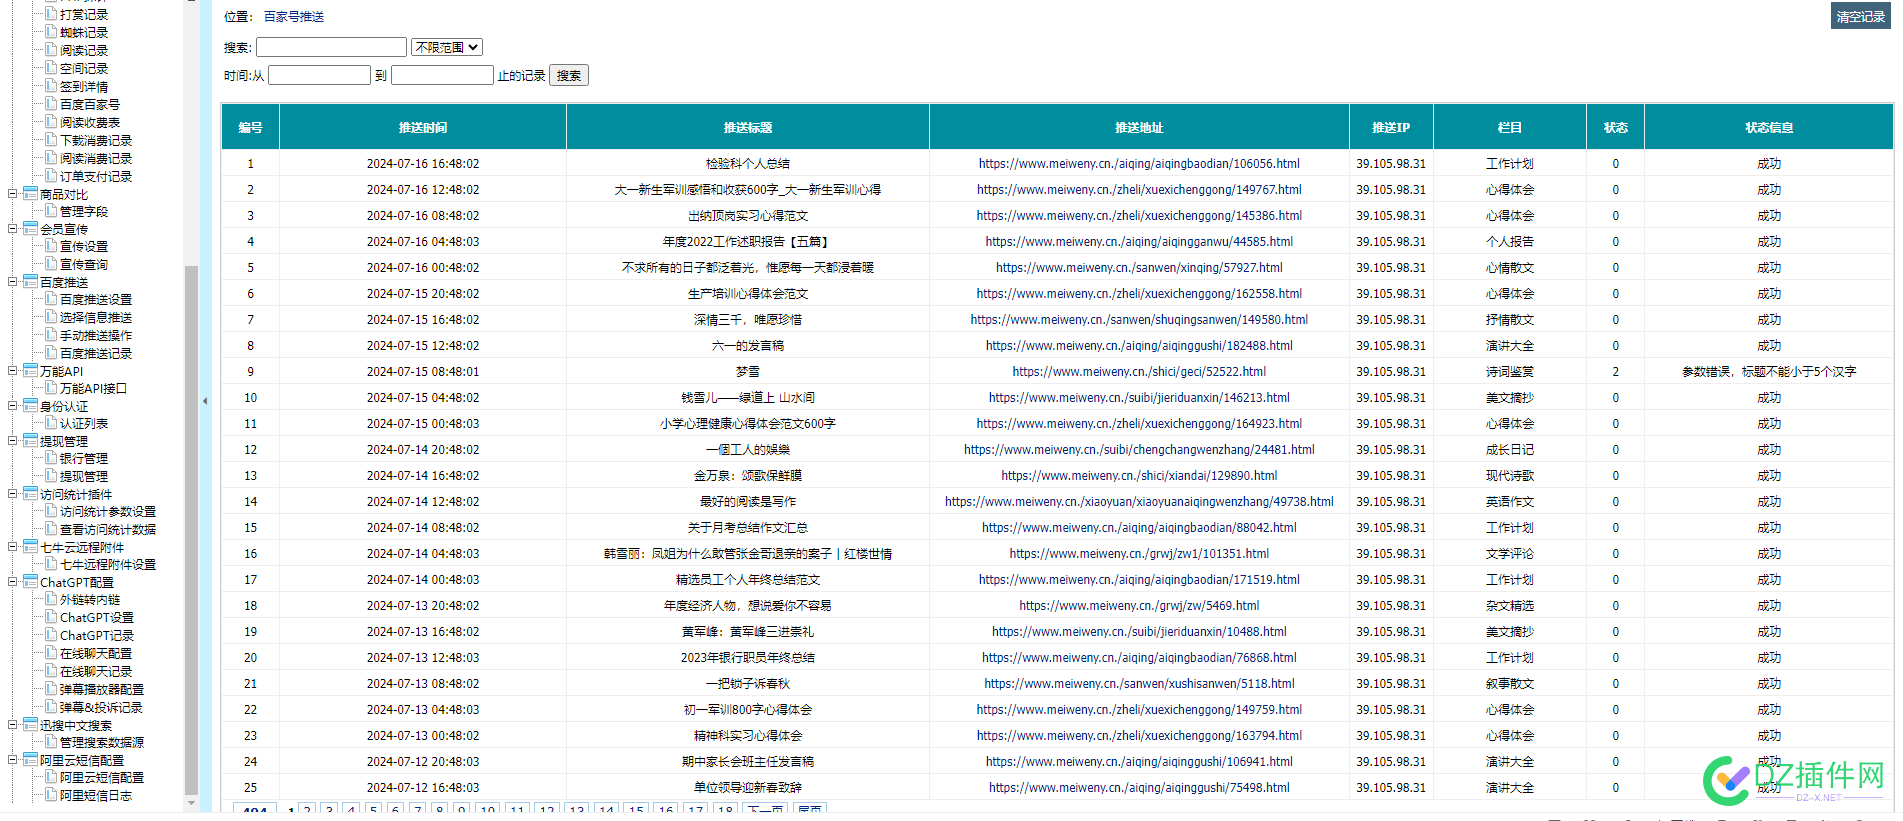1903x821 pixels.
Task: Open the 不限范围 search scope dropdown
Action: tap(447, 47)
